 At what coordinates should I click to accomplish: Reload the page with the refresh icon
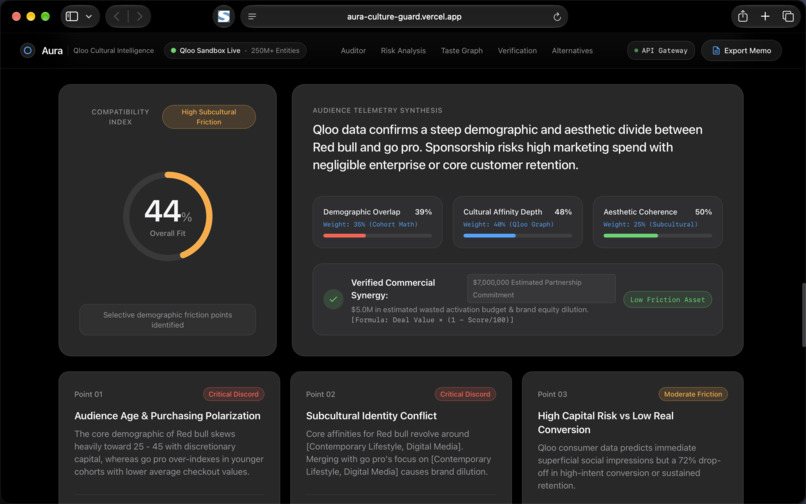(x=557, y=16)
